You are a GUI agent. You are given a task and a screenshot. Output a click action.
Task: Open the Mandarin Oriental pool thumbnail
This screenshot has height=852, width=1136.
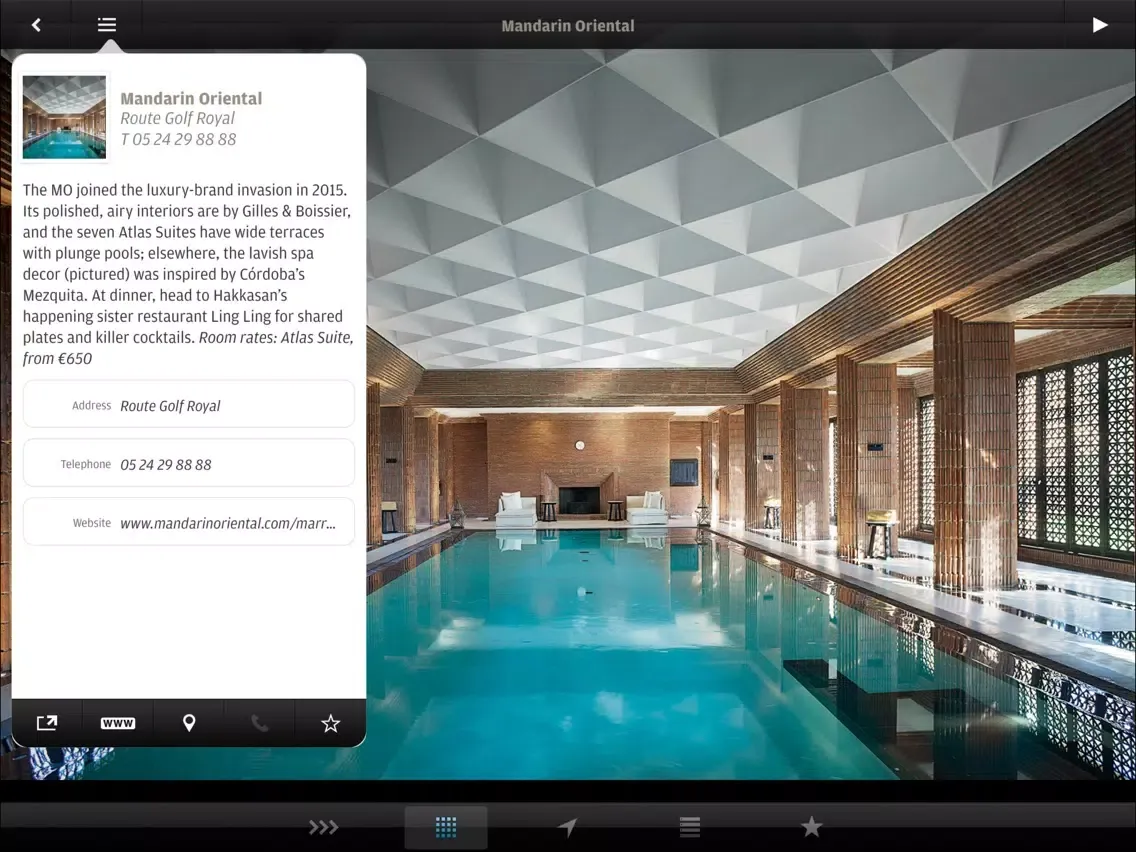64,117
